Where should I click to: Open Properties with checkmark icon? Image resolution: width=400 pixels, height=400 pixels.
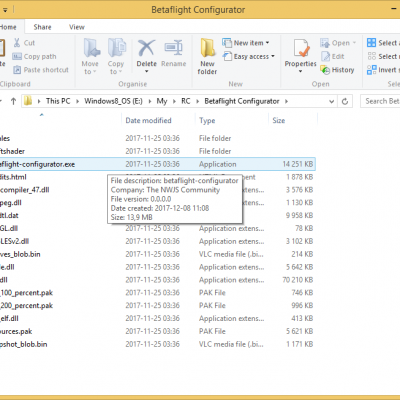(x=301, y=48)
